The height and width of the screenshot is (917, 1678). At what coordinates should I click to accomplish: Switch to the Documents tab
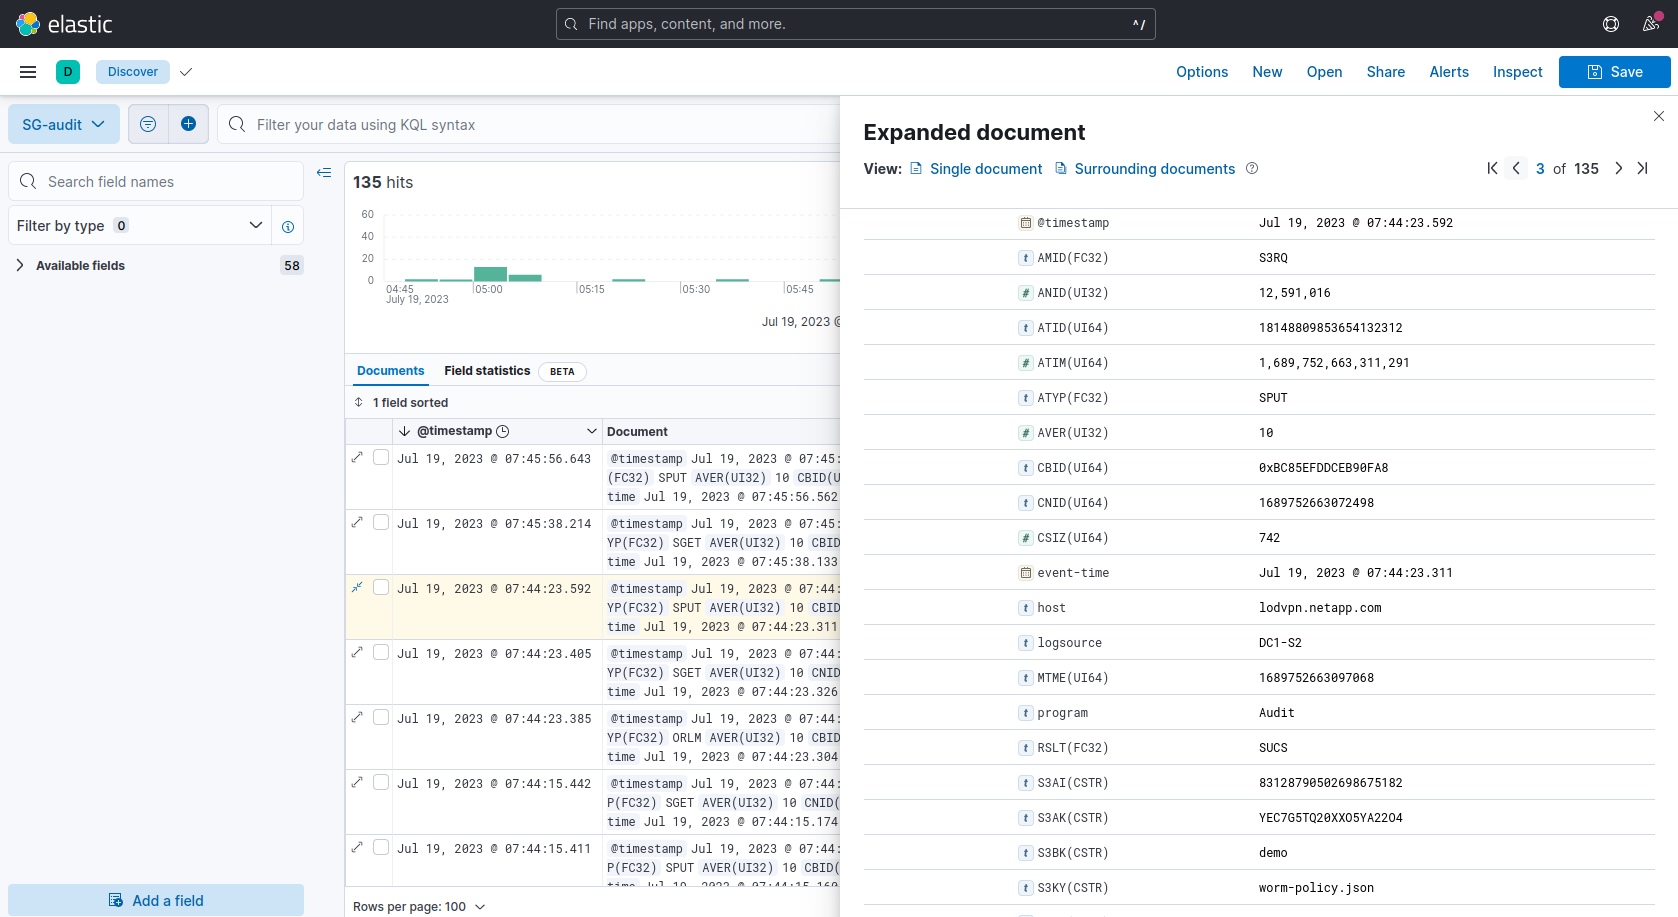pos(390,371)
